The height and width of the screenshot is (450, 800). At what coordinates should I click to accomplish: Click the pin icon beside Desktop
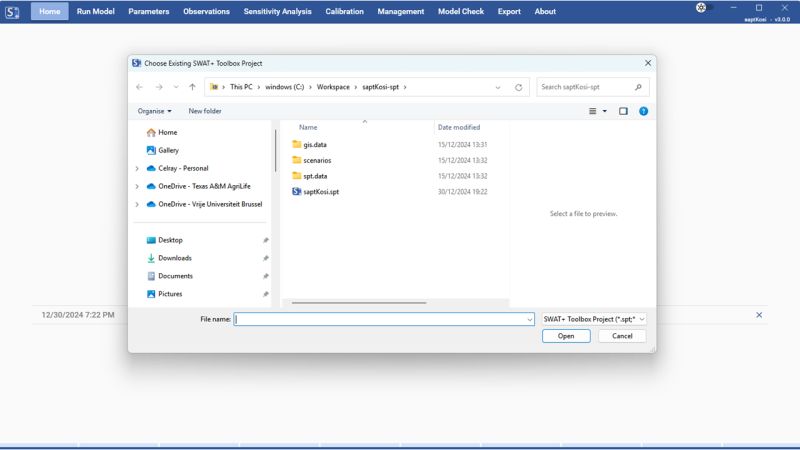(x=265, y=240)
